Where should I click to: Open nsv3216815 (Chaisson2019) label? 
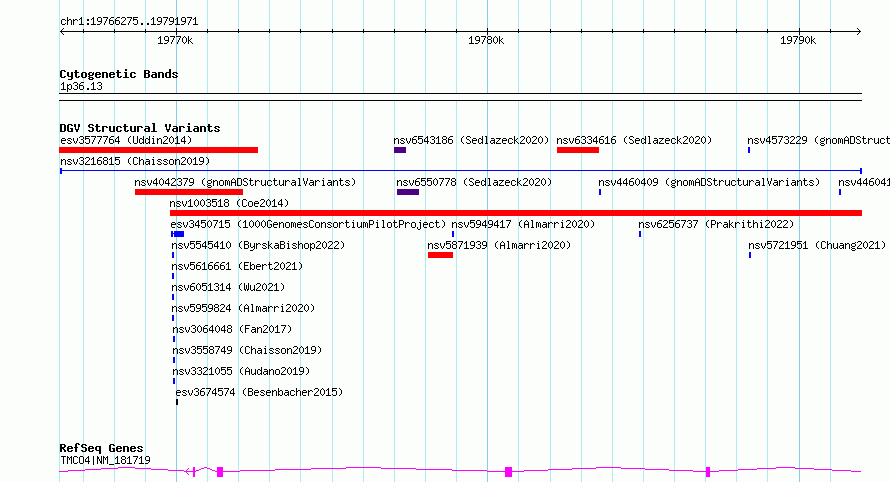[x=135, y=161]
